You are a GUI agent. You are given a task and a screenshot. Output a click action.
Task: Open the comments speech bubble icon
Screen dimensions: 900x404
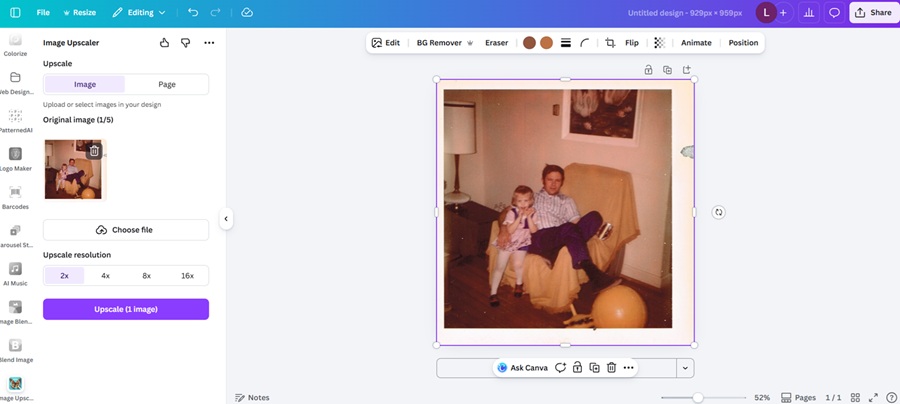point(834,13)
